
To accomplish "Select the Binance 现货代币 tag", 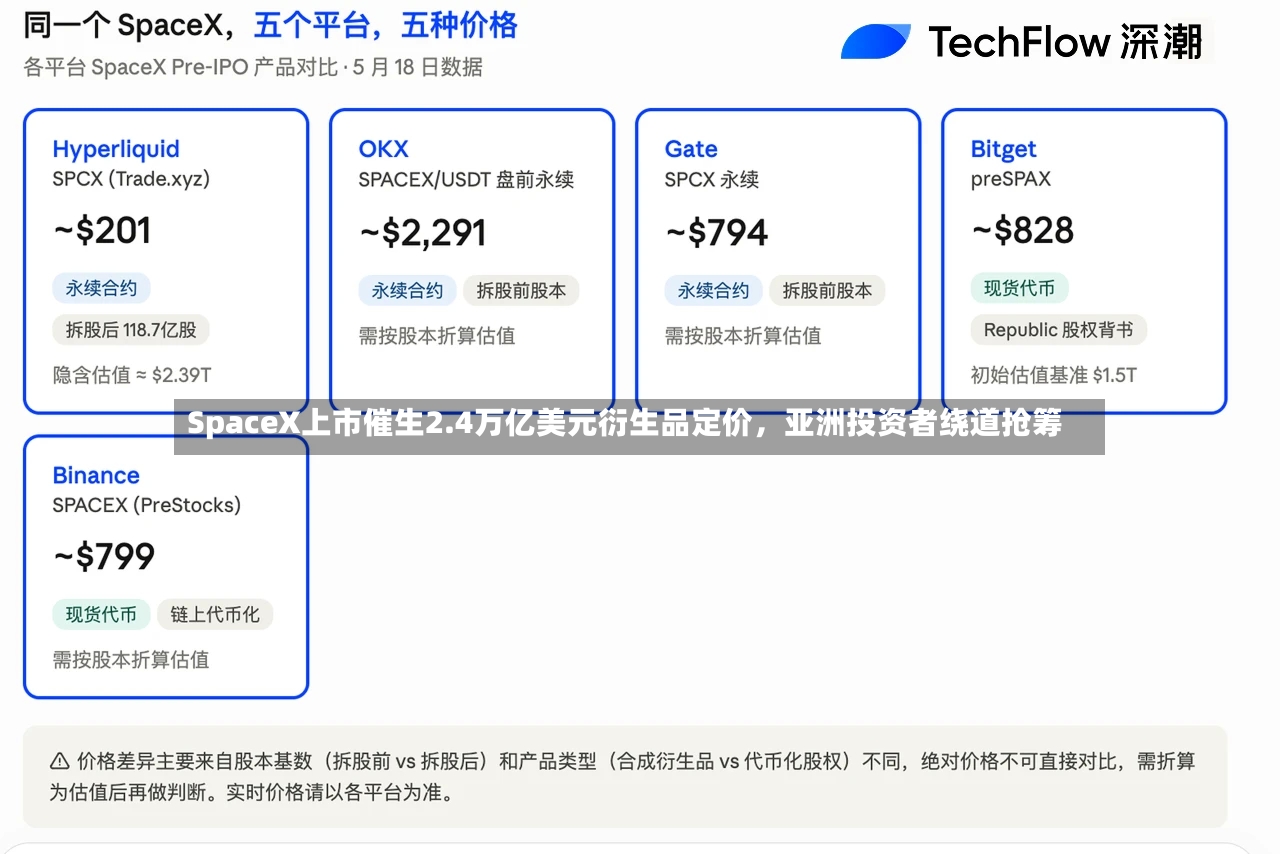I will [x=101, y=614].
